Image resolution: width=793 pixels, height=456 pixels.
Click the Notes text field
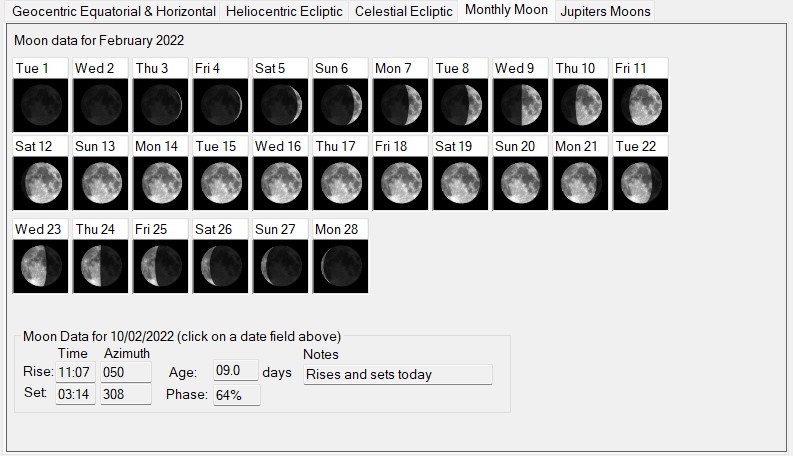pos(397,375)
